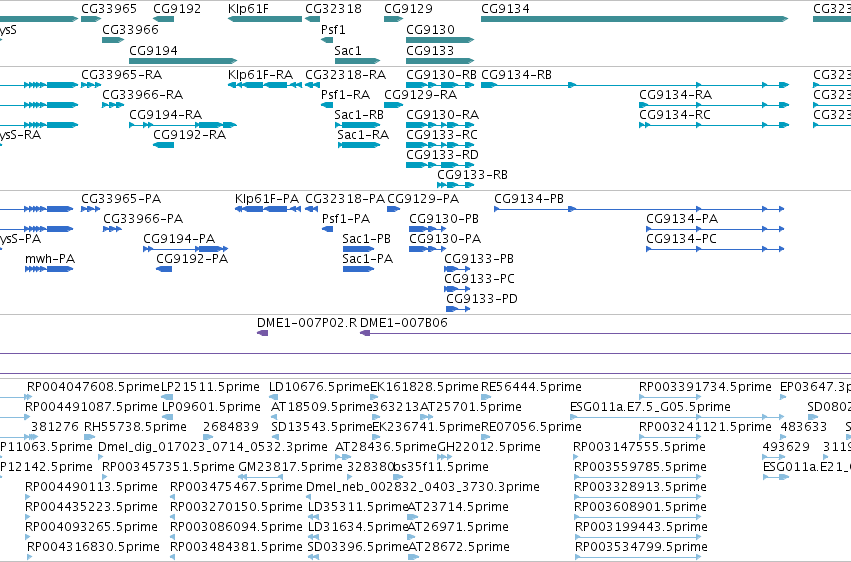851x562 pixels.
Task: Select the CG9133-PB protein label
Action: tap(479, 259)
